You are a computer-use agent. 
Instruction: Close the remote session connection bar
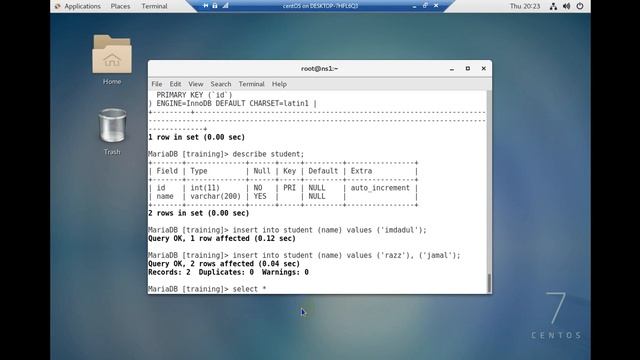[x=436, y=6]
